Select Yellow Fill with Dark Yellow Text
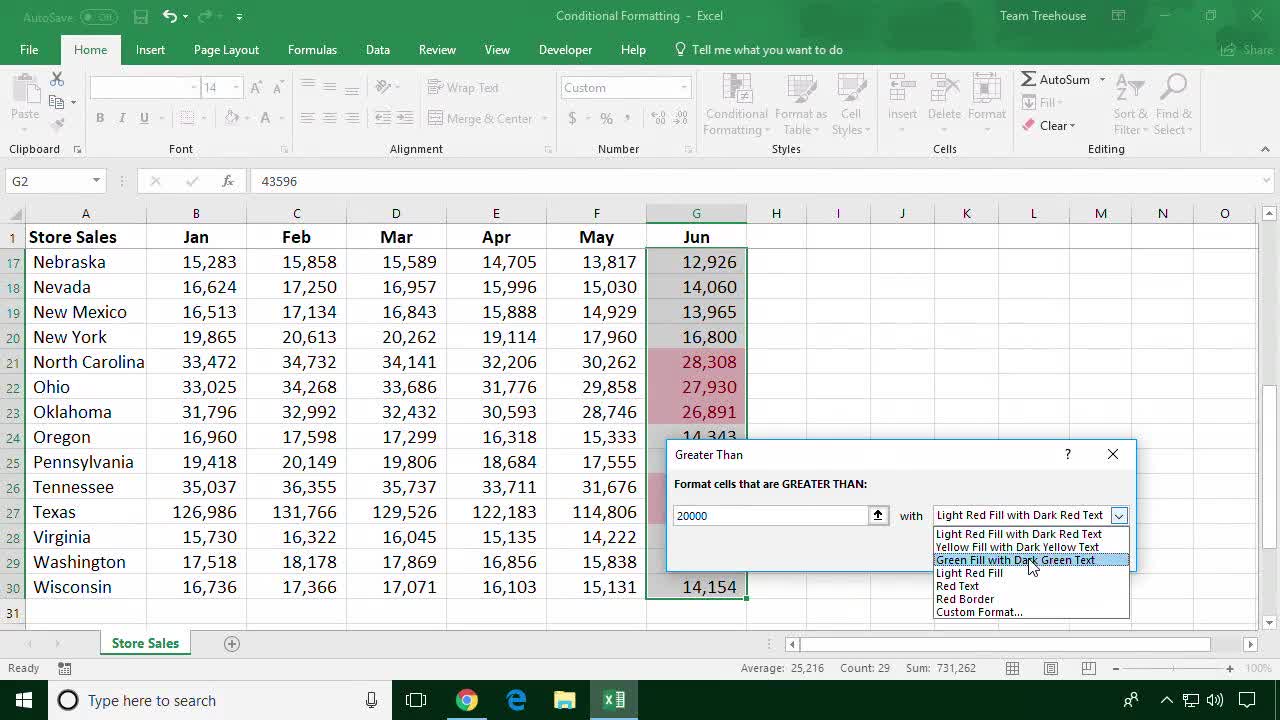 pyautogui.click(x=1017, y=547)
